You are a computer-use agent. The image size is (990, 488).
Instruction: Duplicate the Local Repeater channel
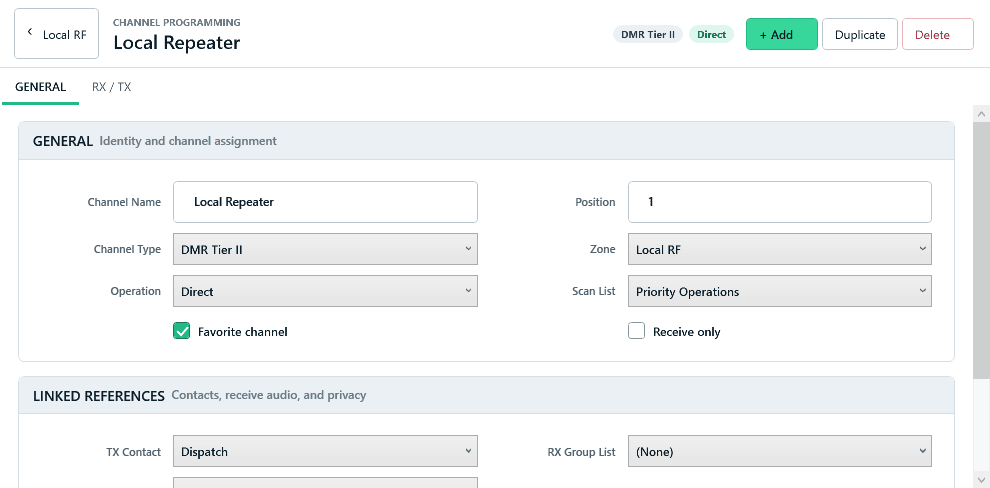point(859,34)
